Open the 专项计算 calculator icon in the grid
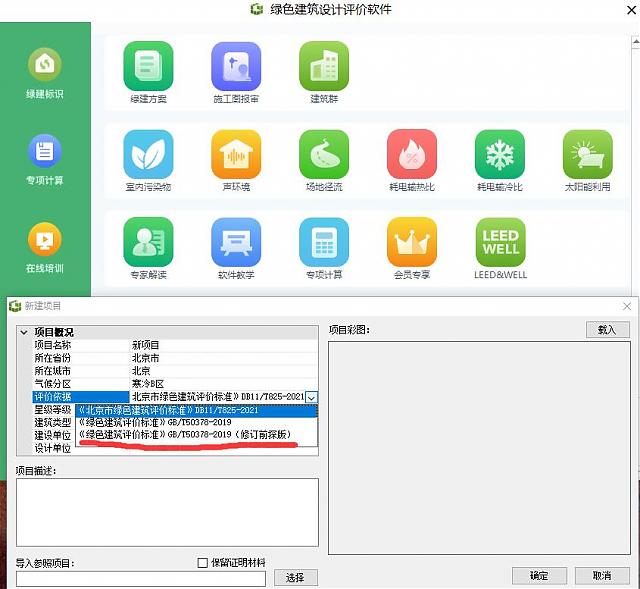 (x=324, y=242)
